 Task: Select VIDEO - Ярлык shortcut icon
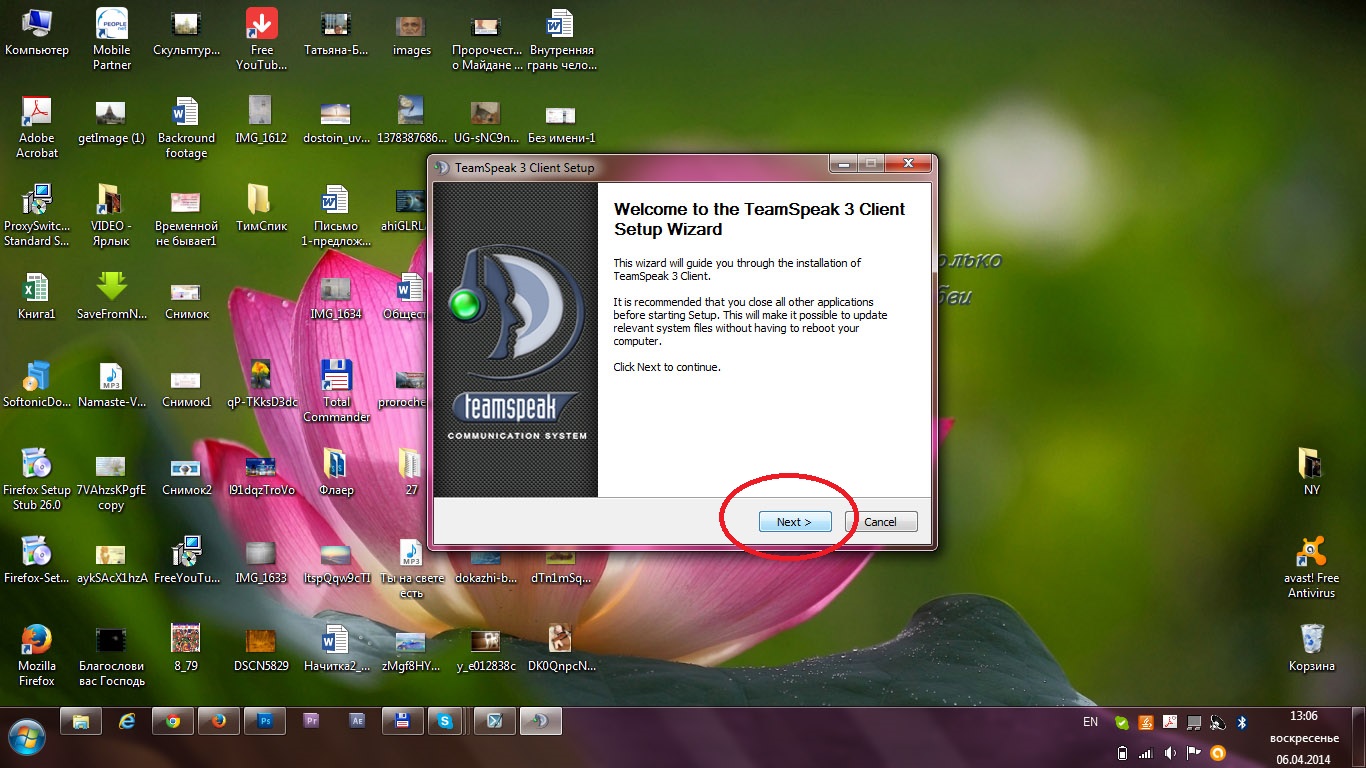(112, 215)
